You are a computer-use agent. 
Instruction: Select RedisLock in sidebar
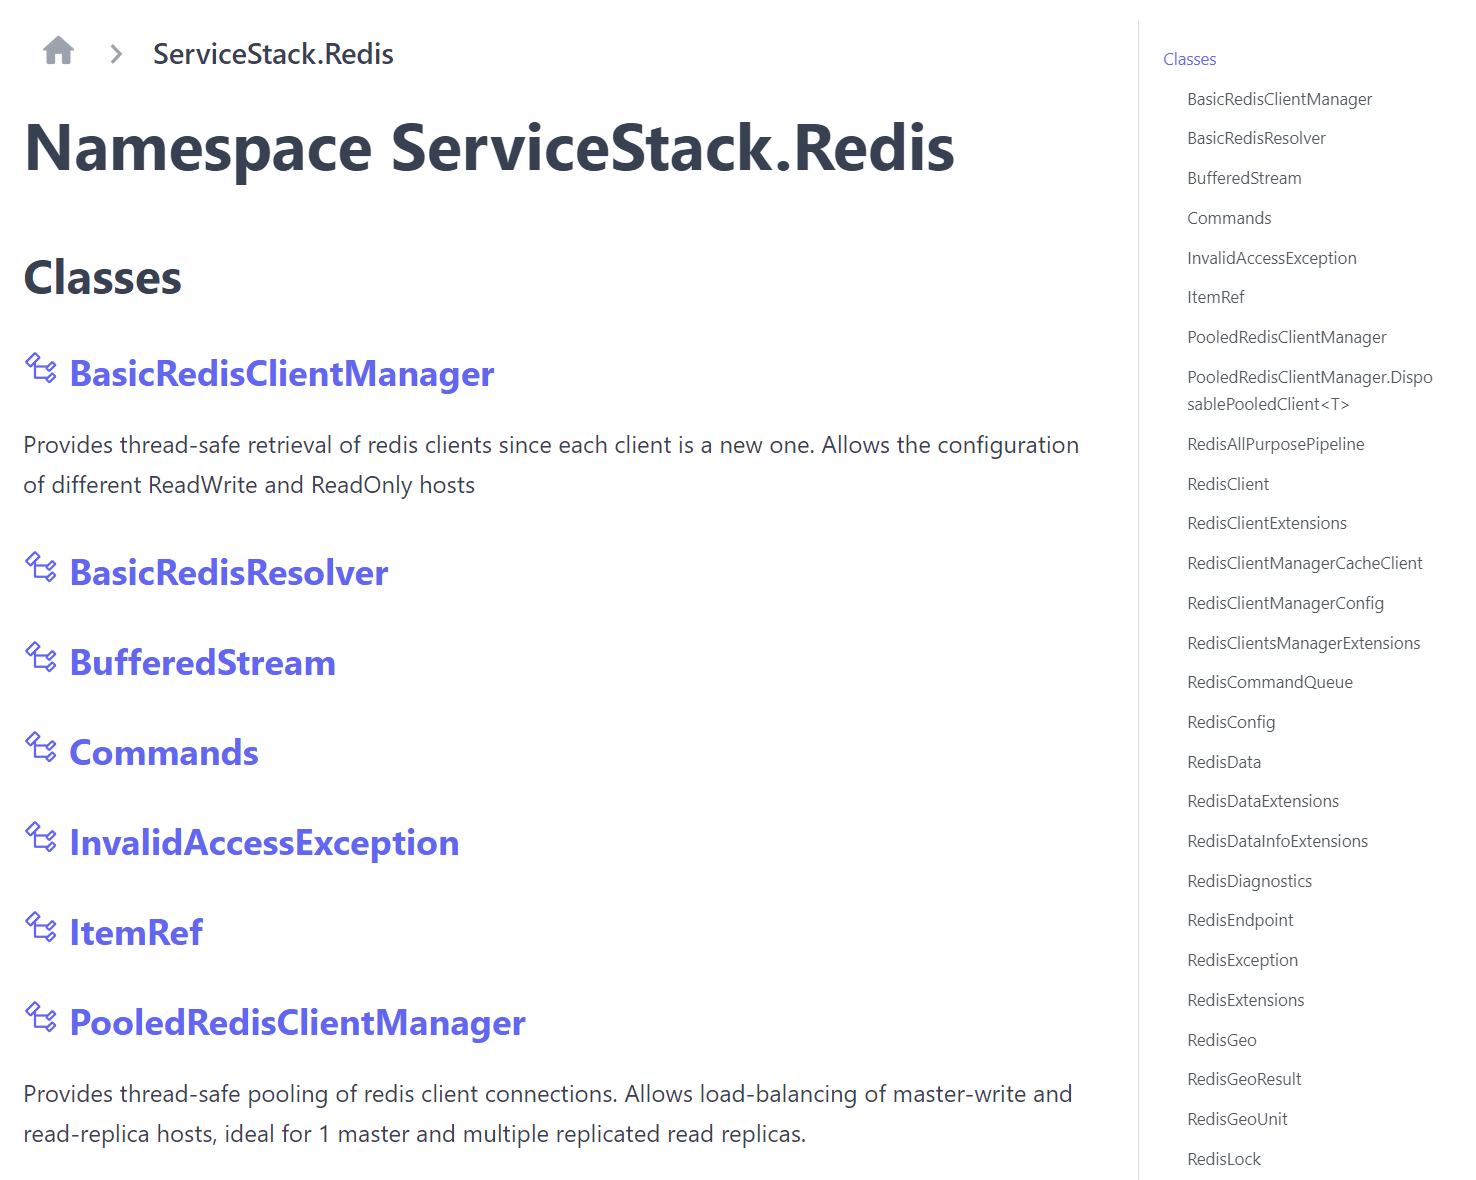1223,1159
